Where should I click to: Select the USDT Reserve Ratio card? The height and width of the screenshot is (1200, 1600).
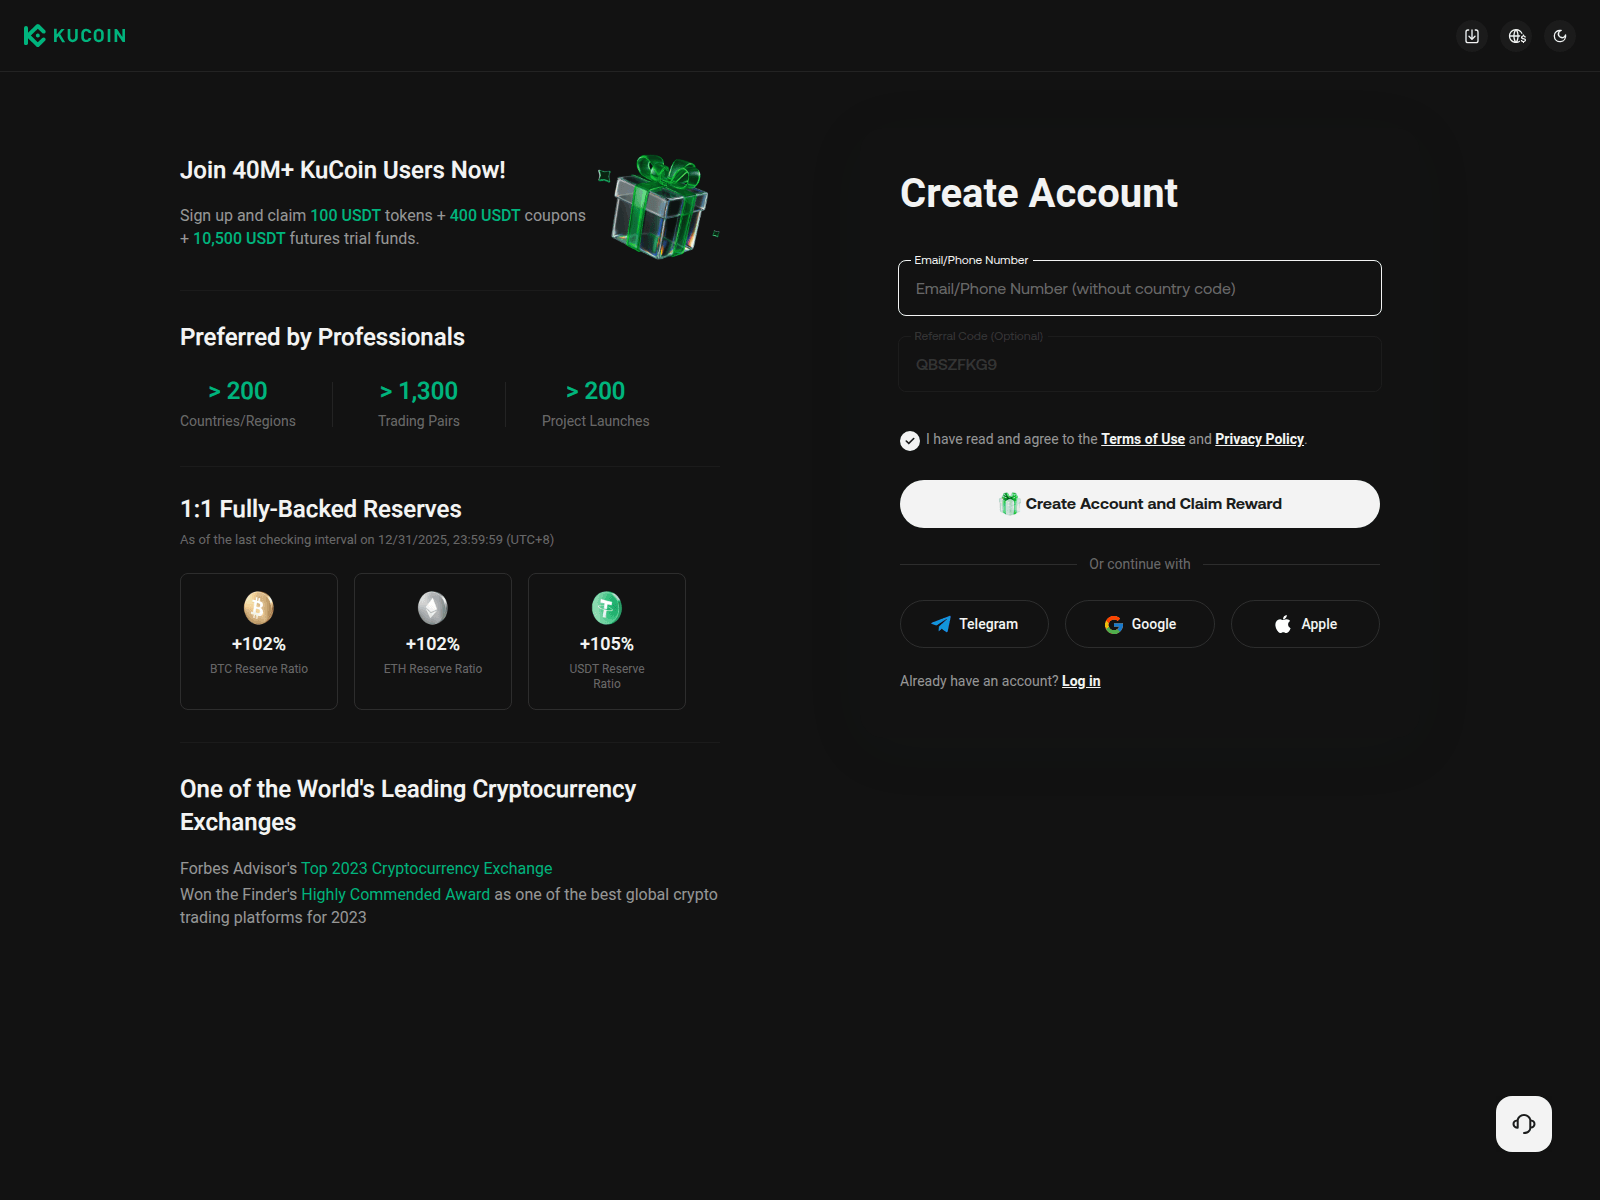tap(607, 641)
